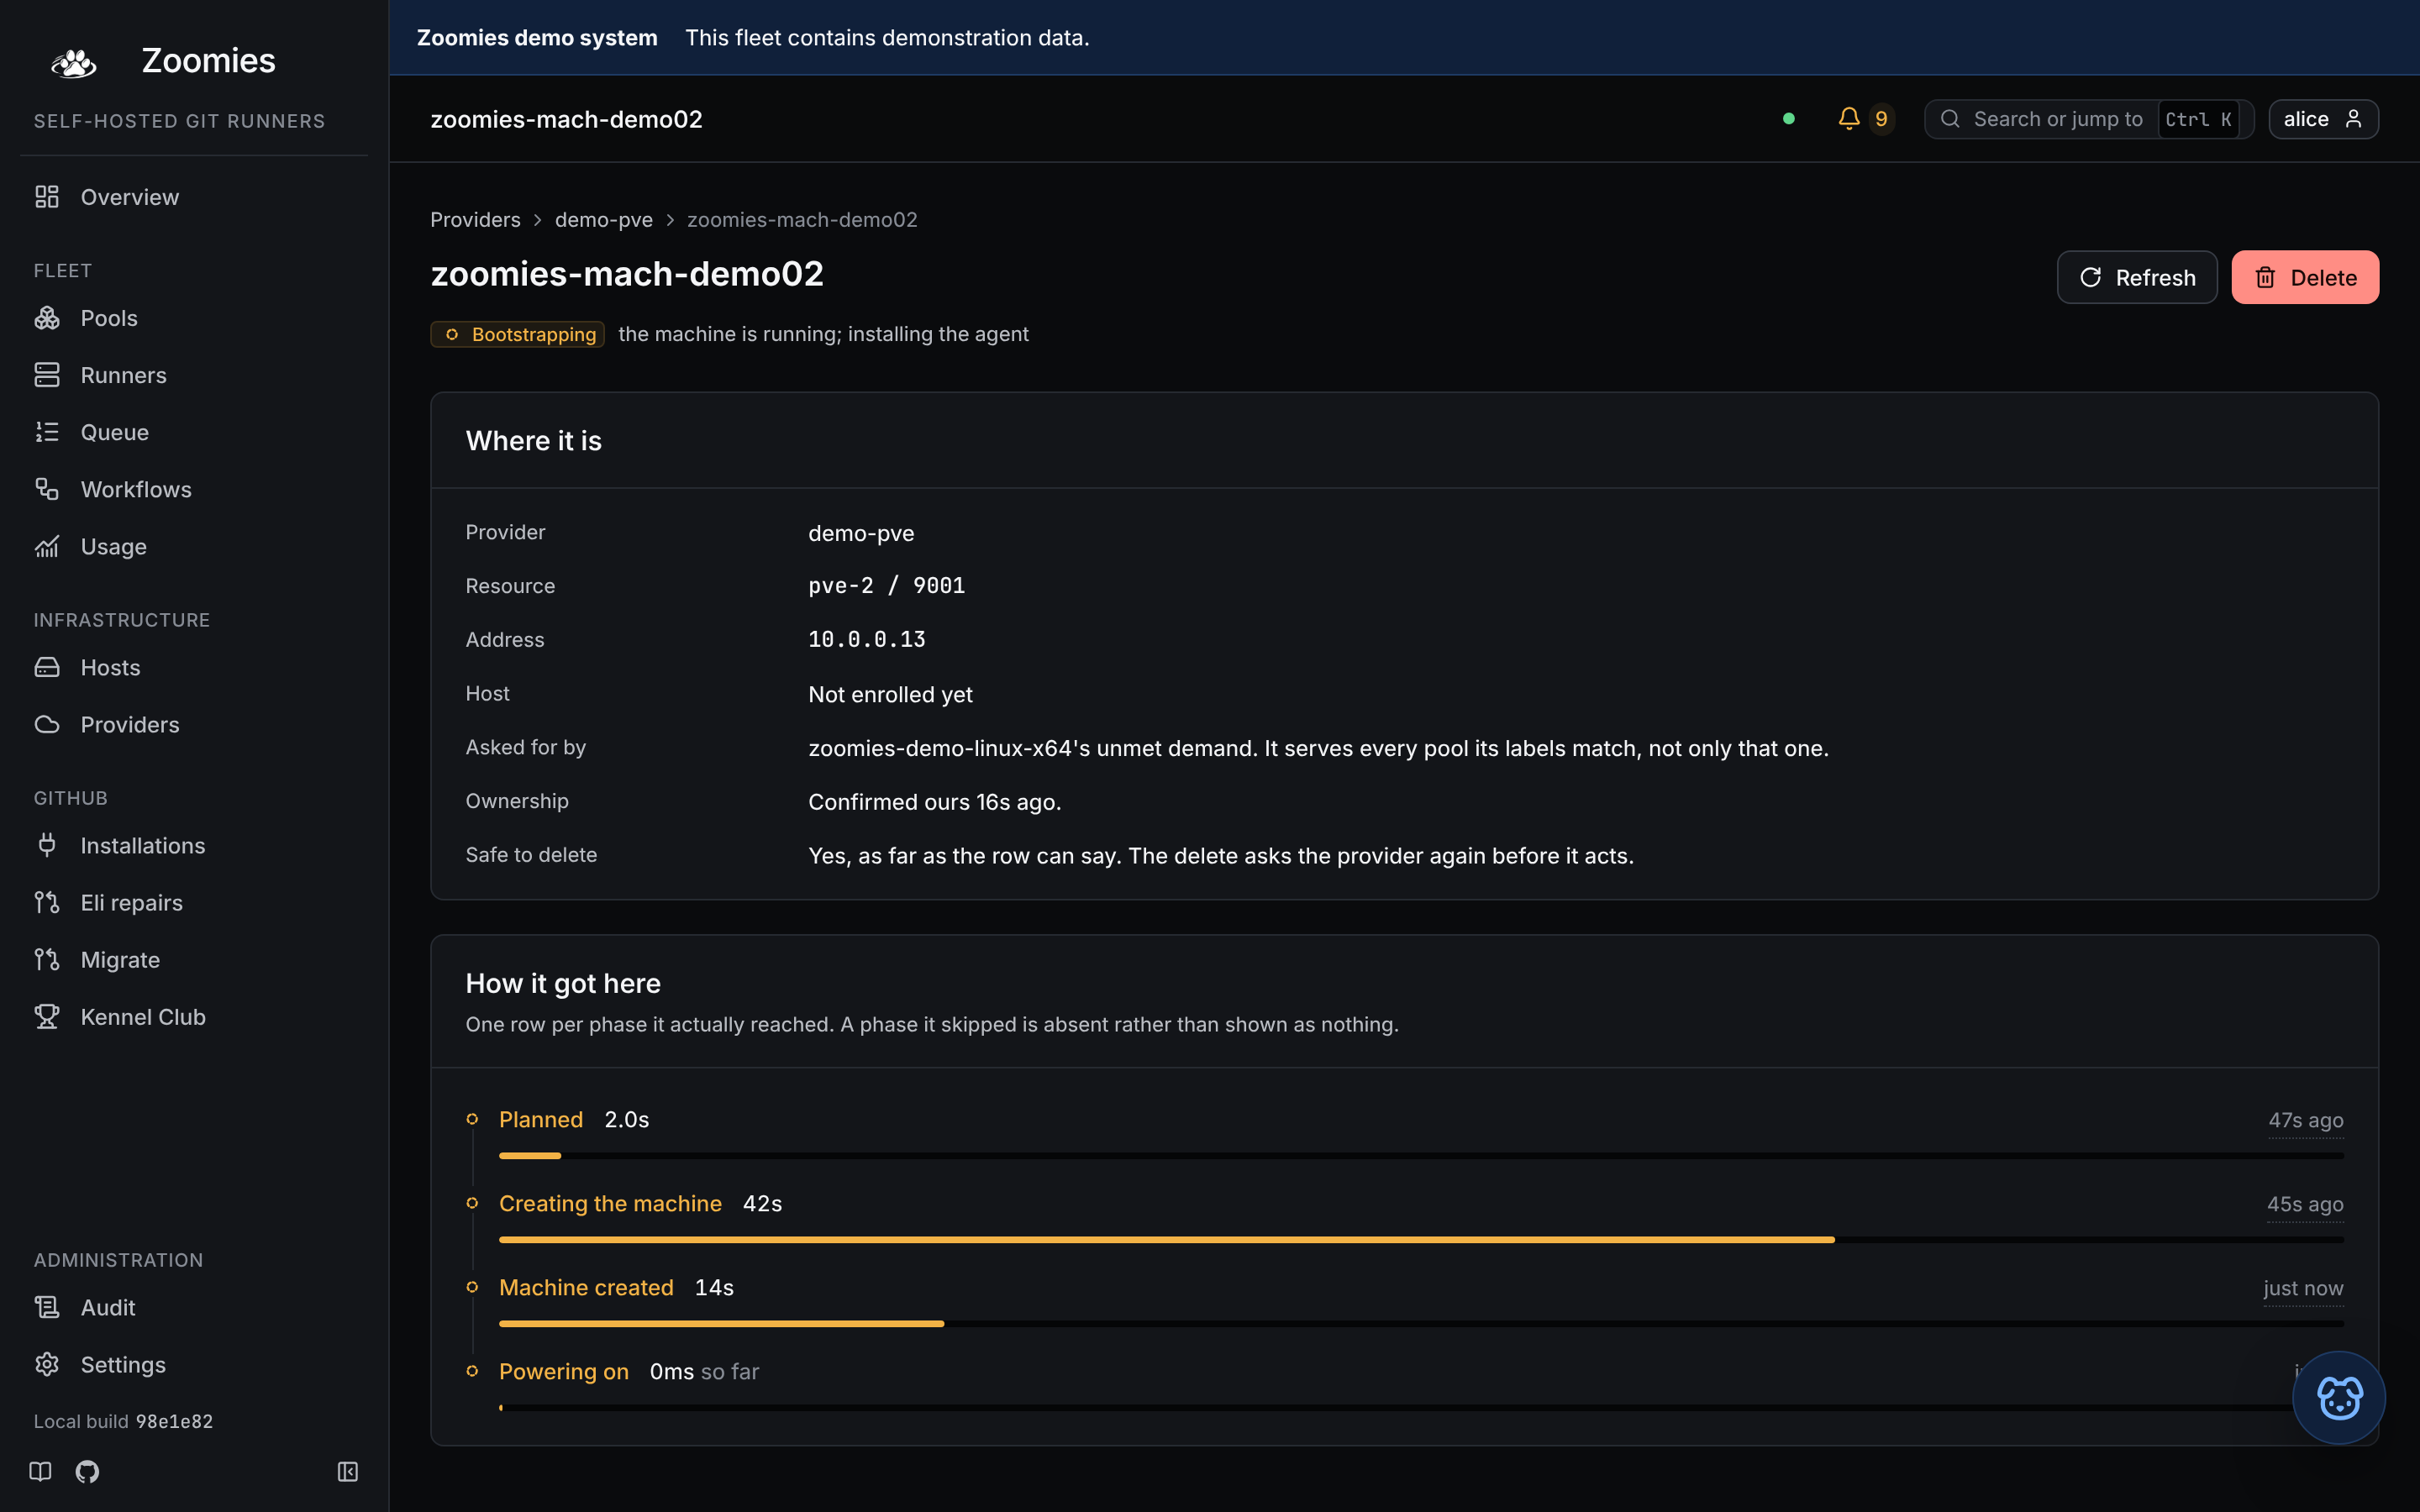The width and height of the screenshot is (2420, 1512).
Task: Click the address value 10.0.0.13
Action: (866, 640)
